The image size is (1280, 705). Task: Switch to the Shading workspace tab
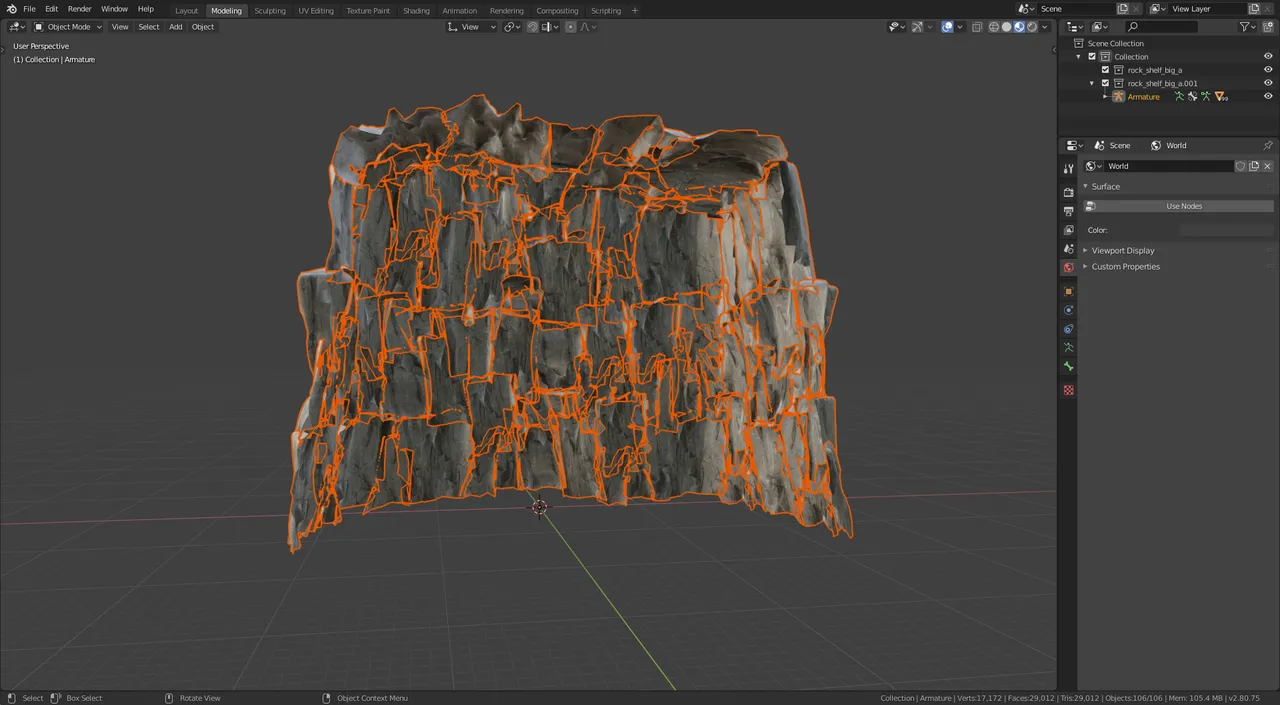416,11
